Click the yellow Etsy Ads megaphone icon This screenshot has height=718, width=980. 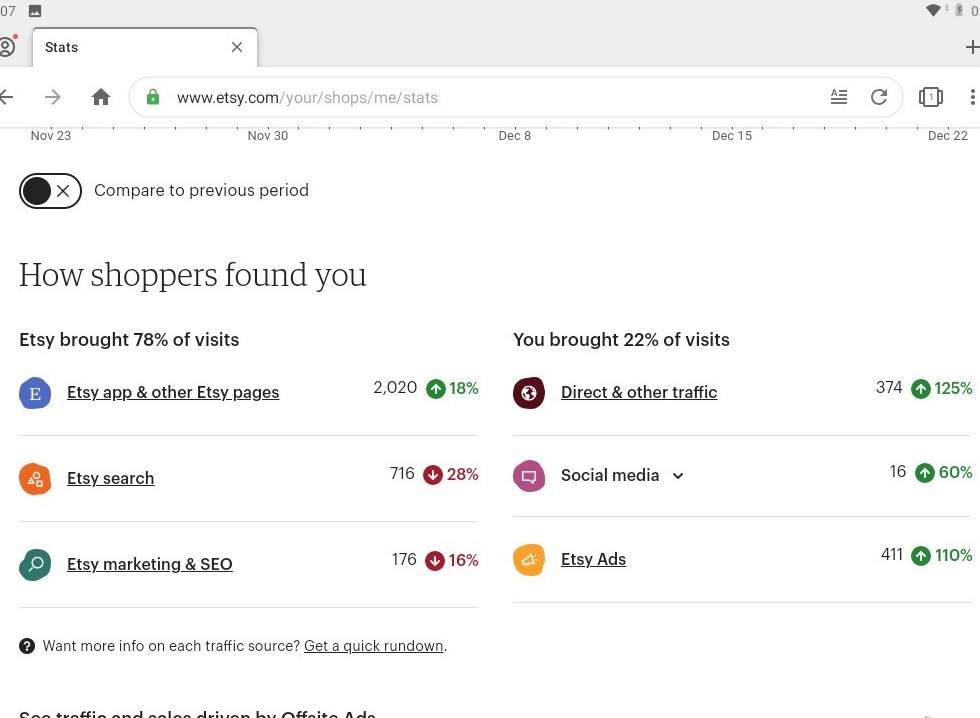click(x=529, y=559)
